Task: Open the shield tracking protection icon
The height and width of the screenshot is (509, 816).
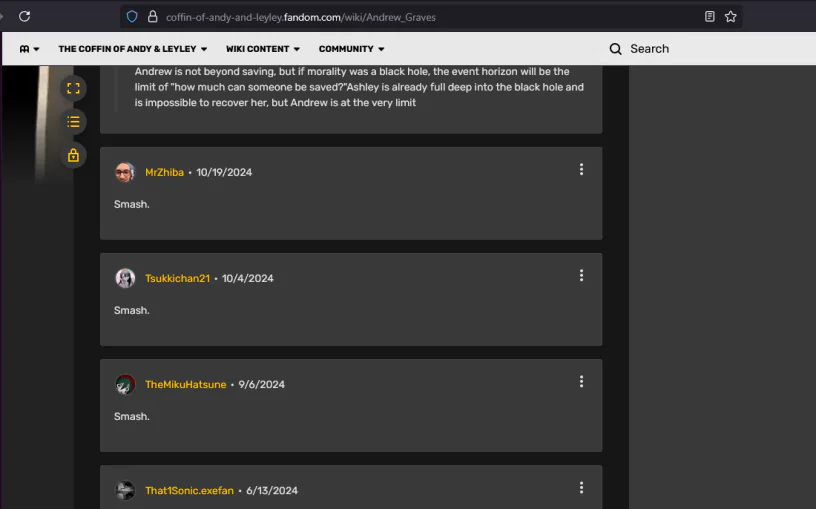Action: [132, 17]
